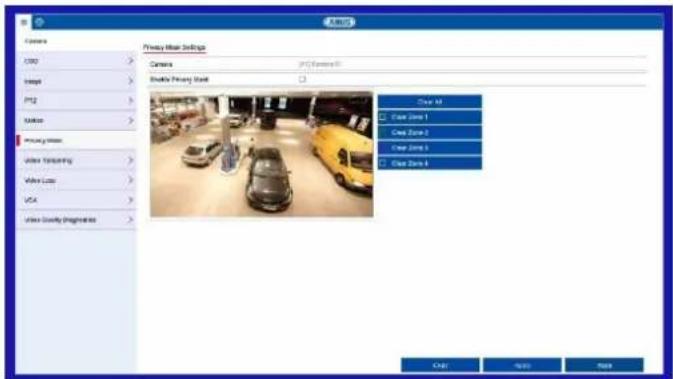Click the round blue icon beside the hamburger menu
Screen dimensions: 673x379
coord(39,21)
